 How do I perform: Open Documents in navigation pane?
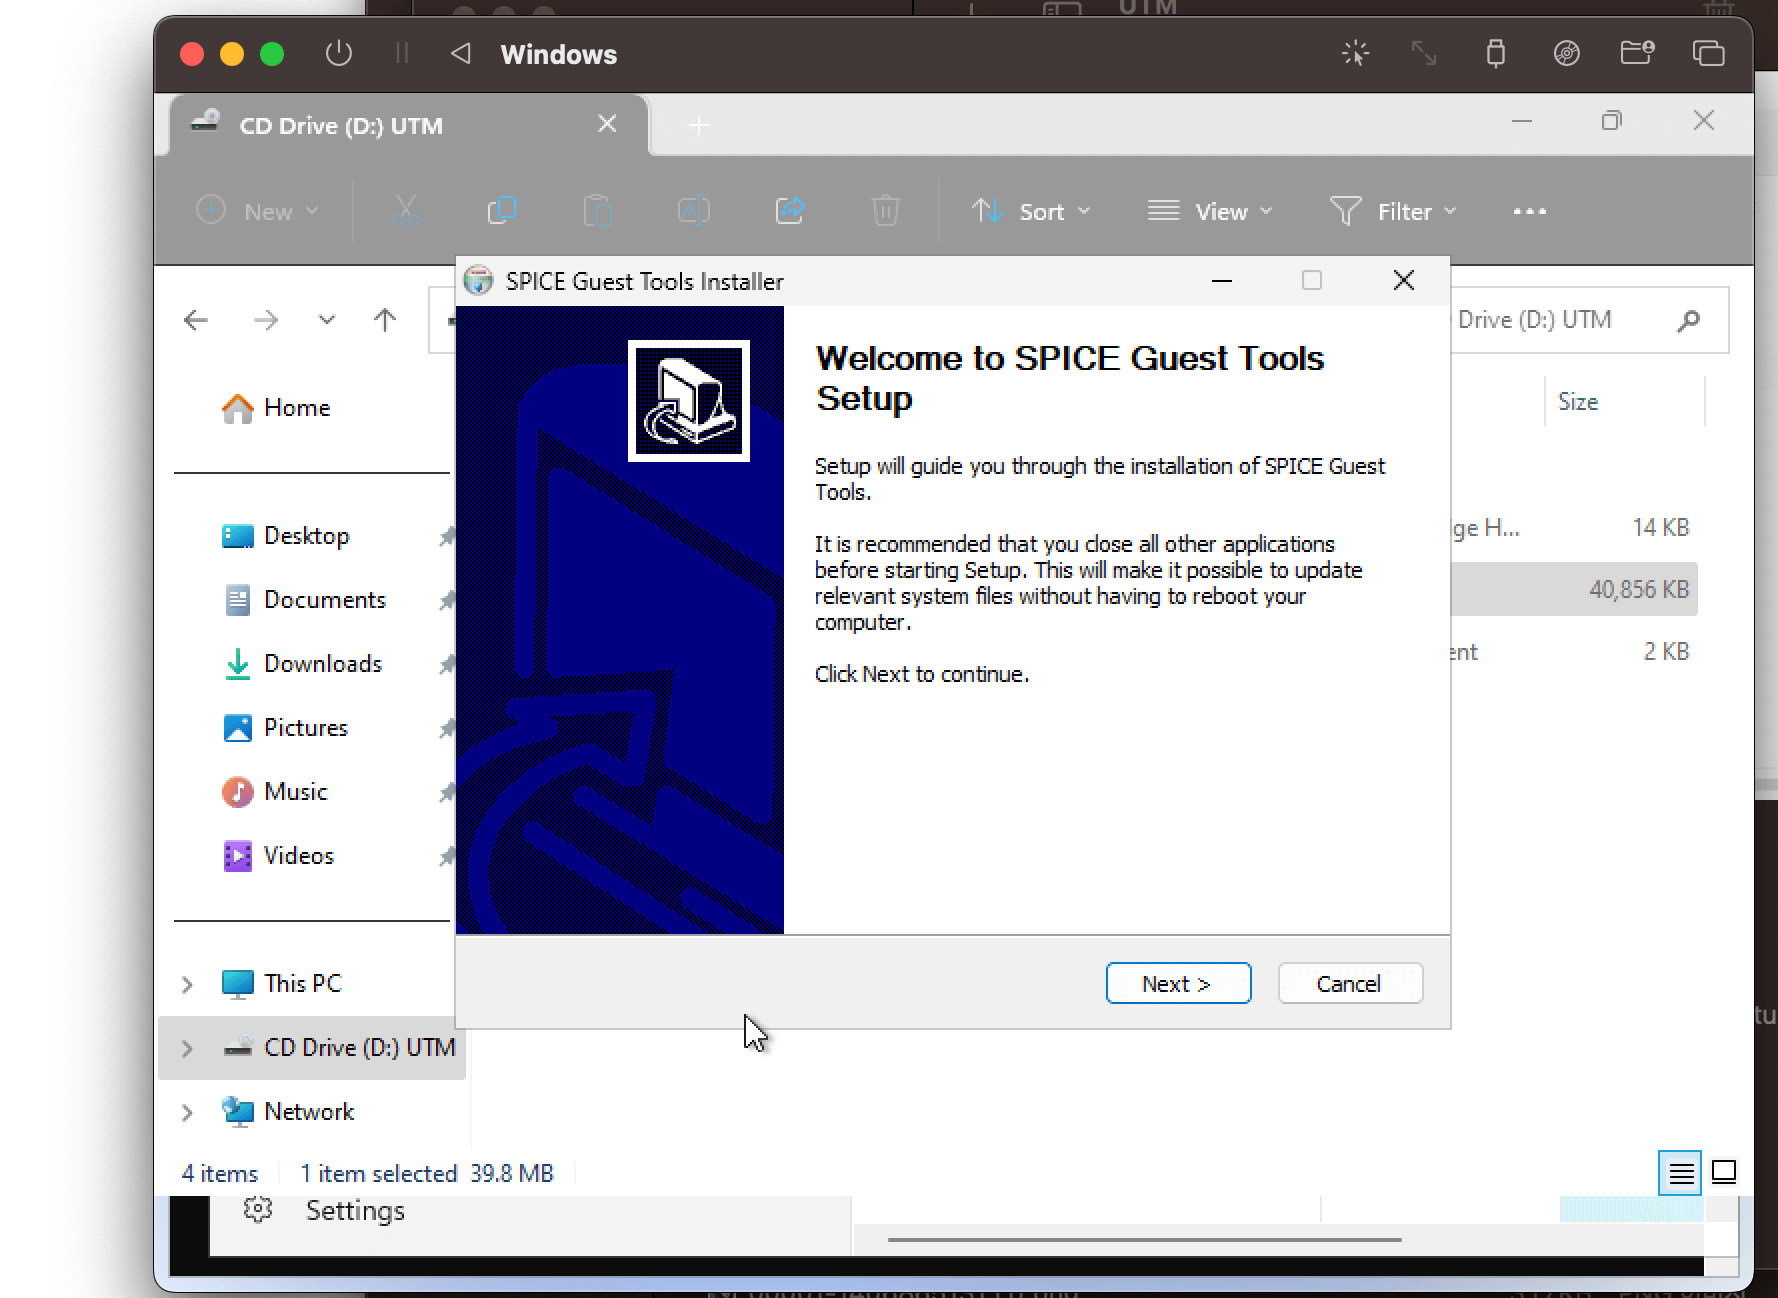304,600
